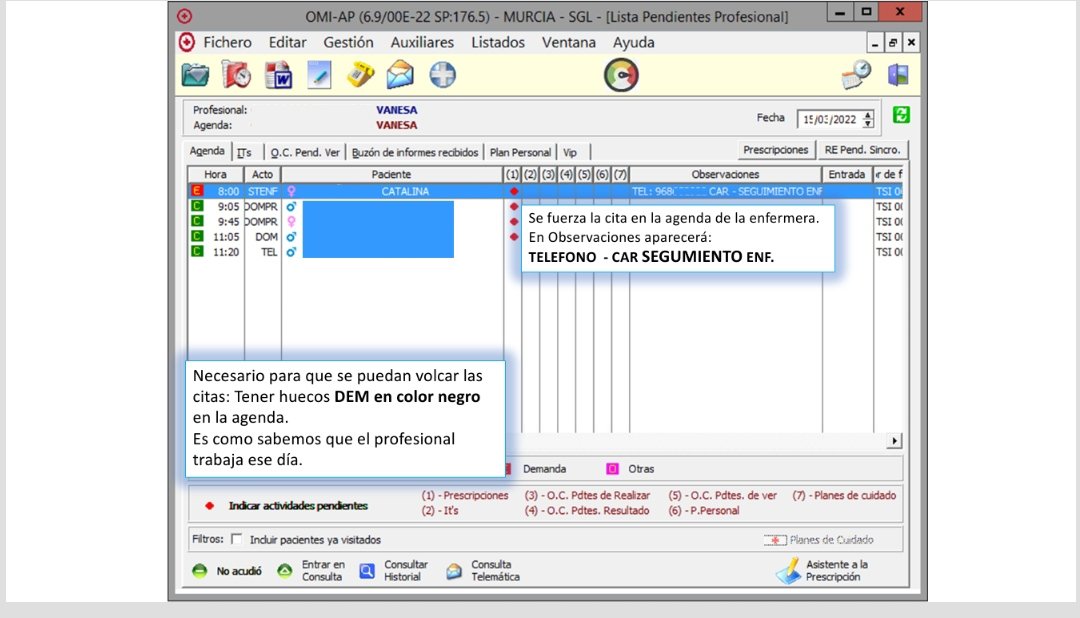
Task: Decrease the Fecha date with down arrow
Action: click(x=868, y=123)
